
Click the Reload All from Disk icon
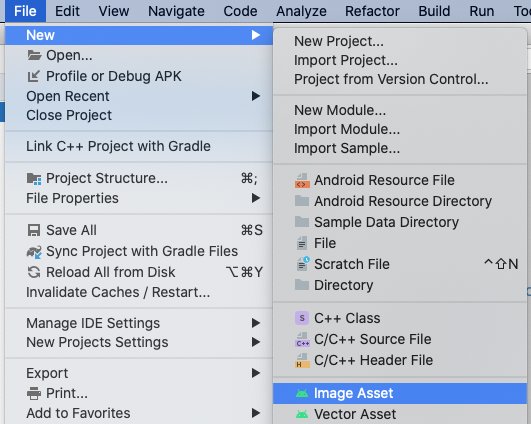point(34,272)
